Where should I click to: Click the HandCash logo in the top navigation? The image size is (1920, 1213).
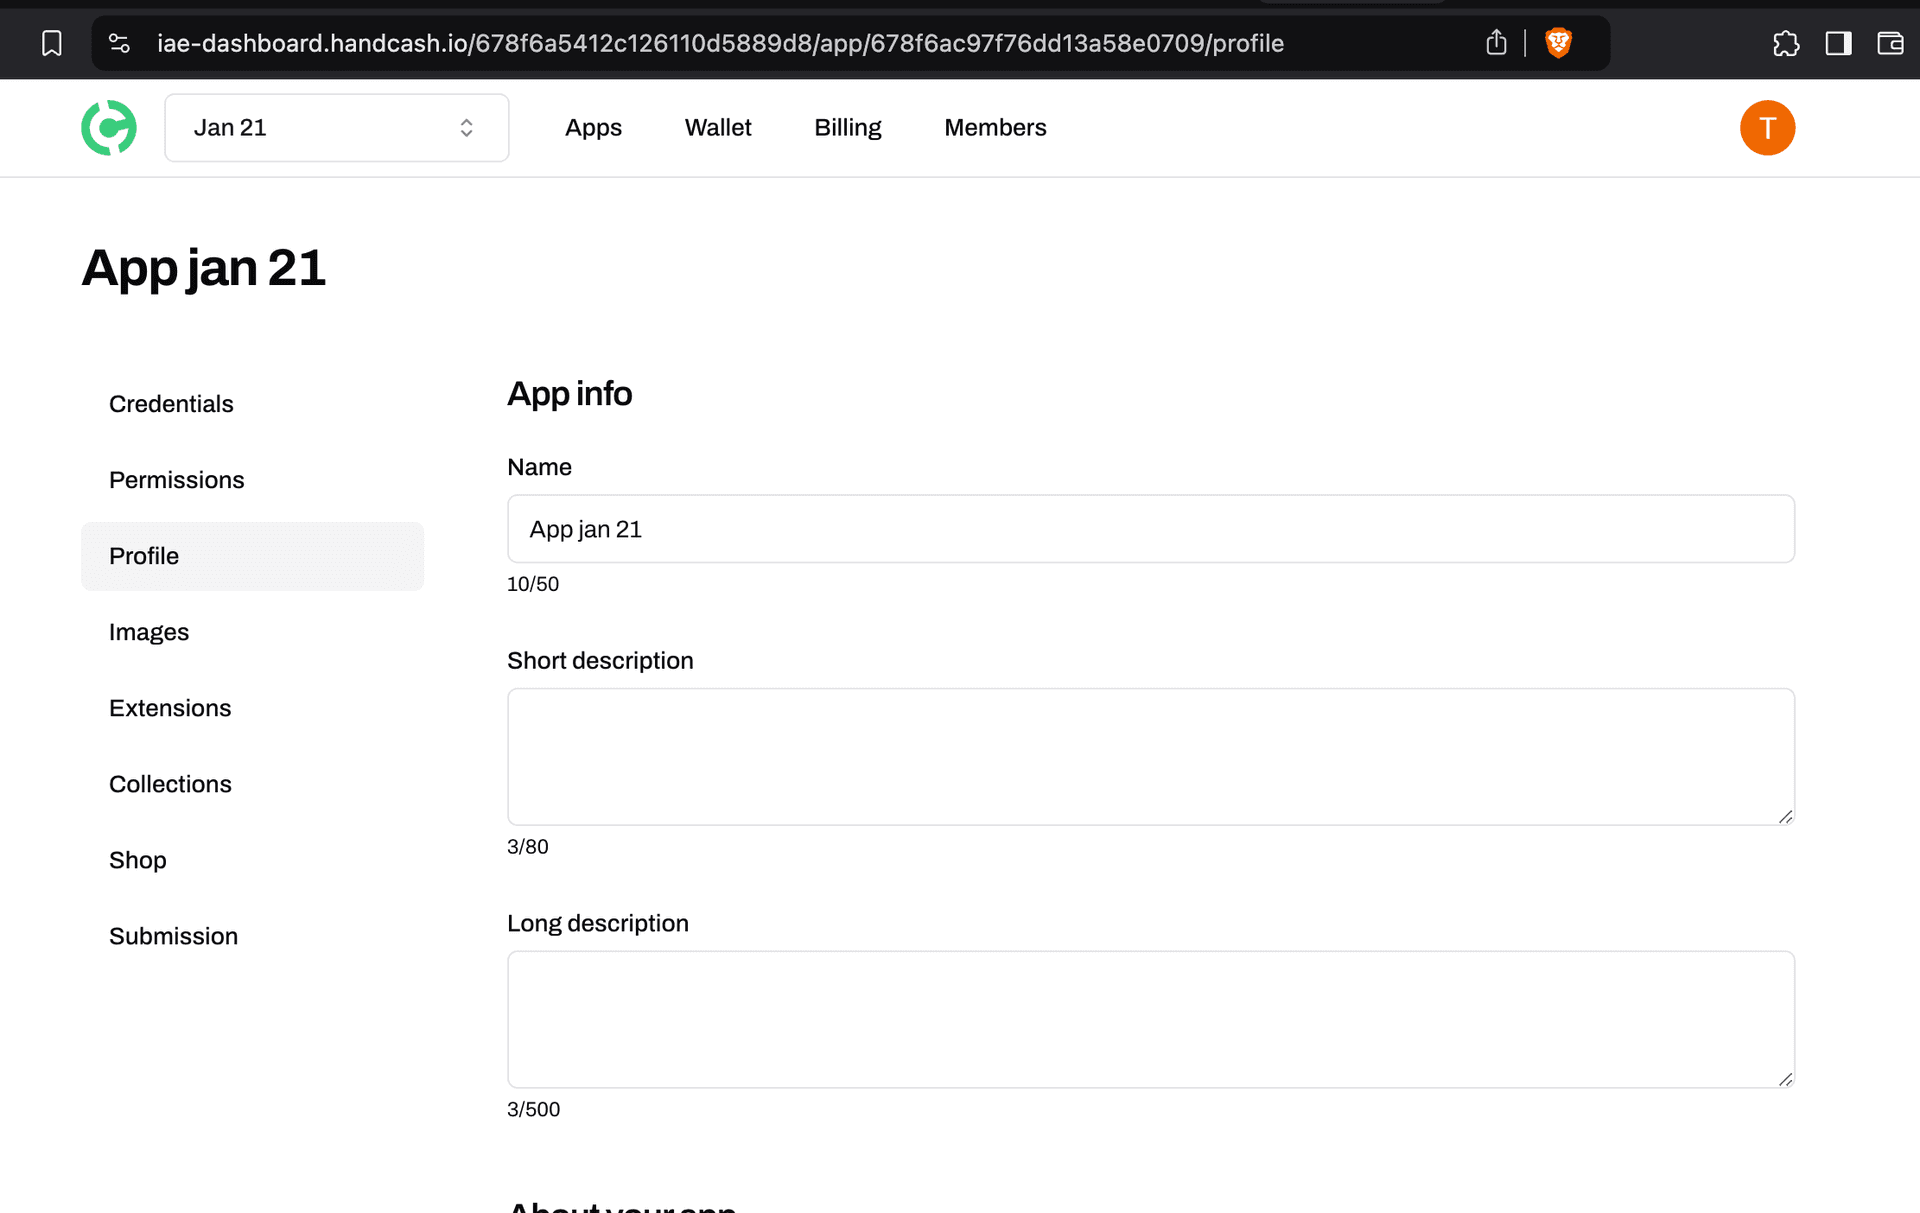tap(108, 127)
